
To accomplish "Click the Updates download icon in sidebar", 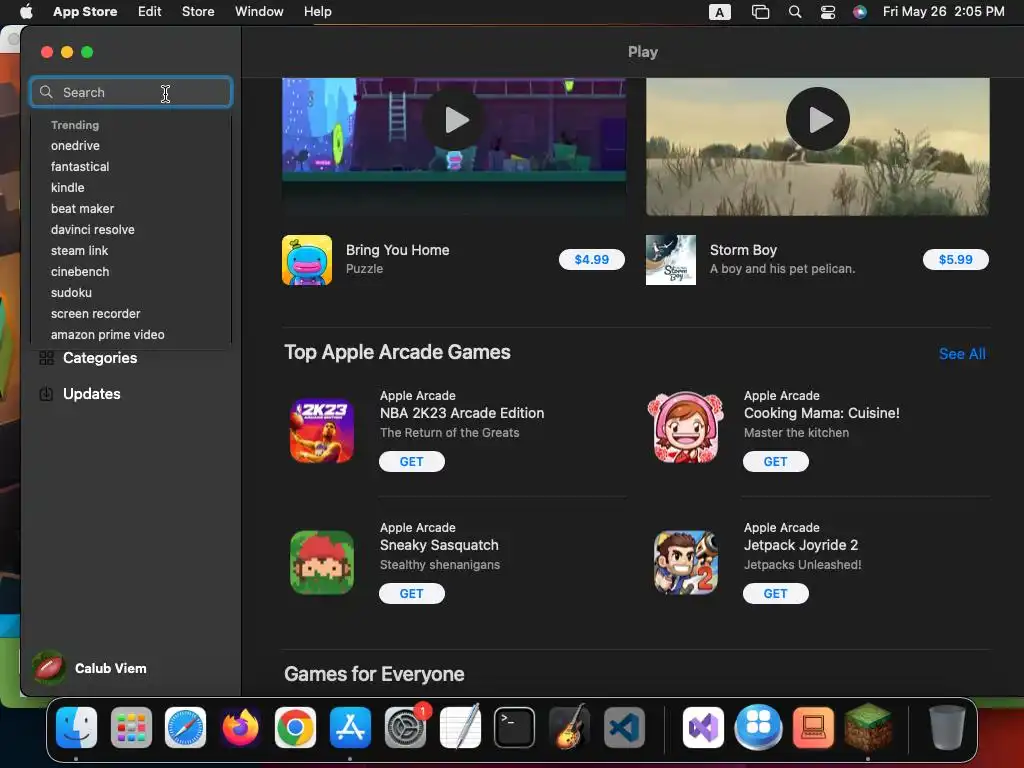I will coord(46,394).
